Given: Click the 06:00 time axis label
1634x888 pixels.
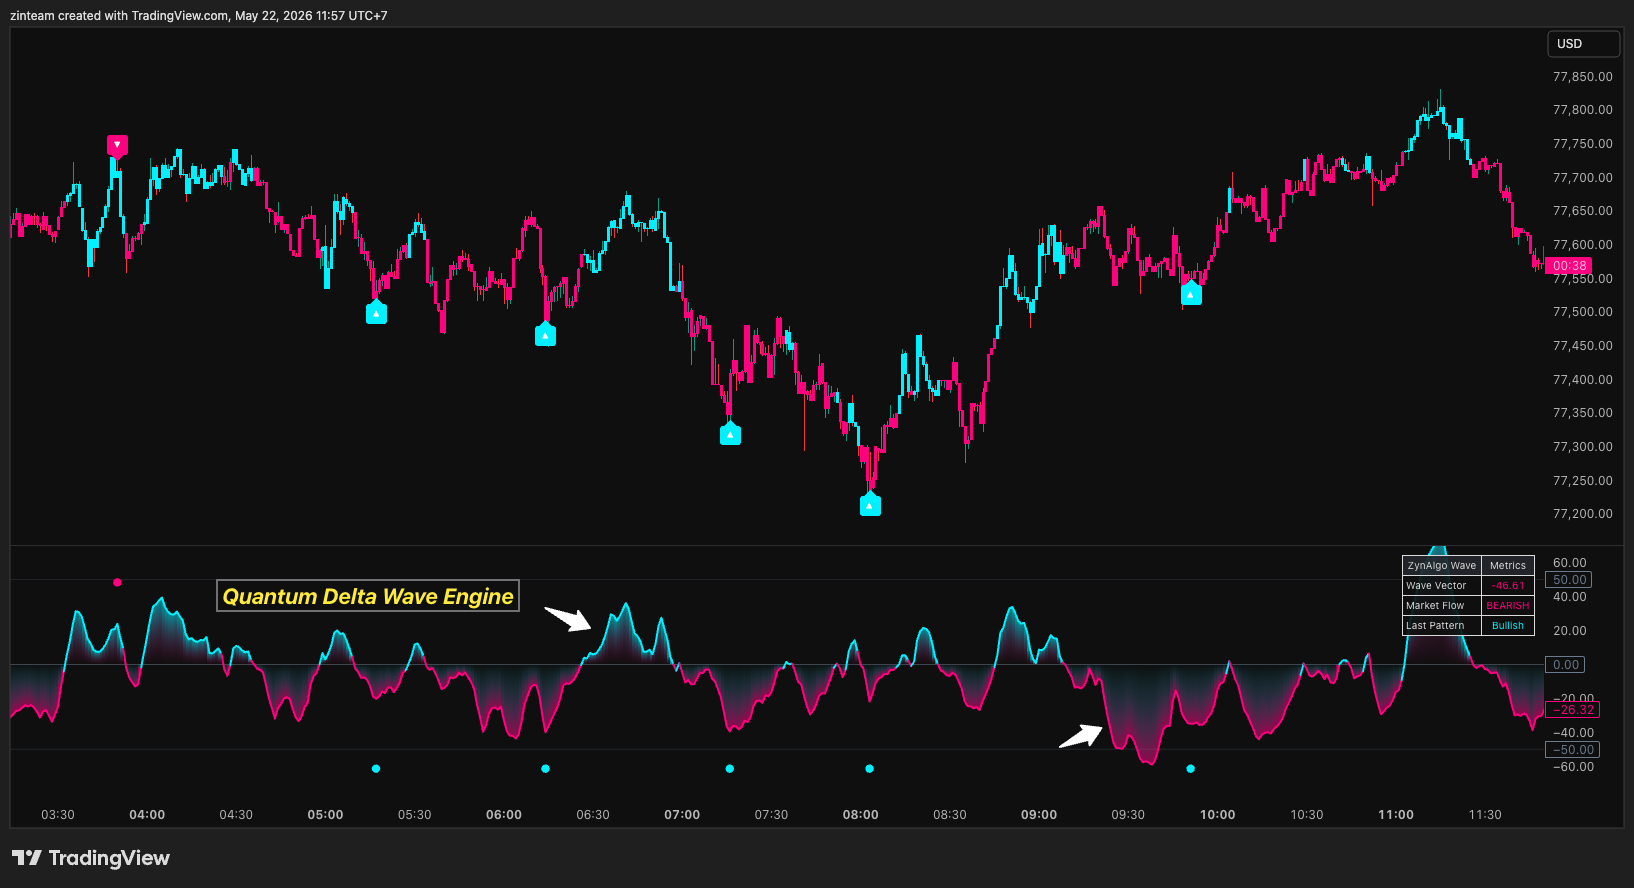Looking at the screenshot, I should point(504,815).
